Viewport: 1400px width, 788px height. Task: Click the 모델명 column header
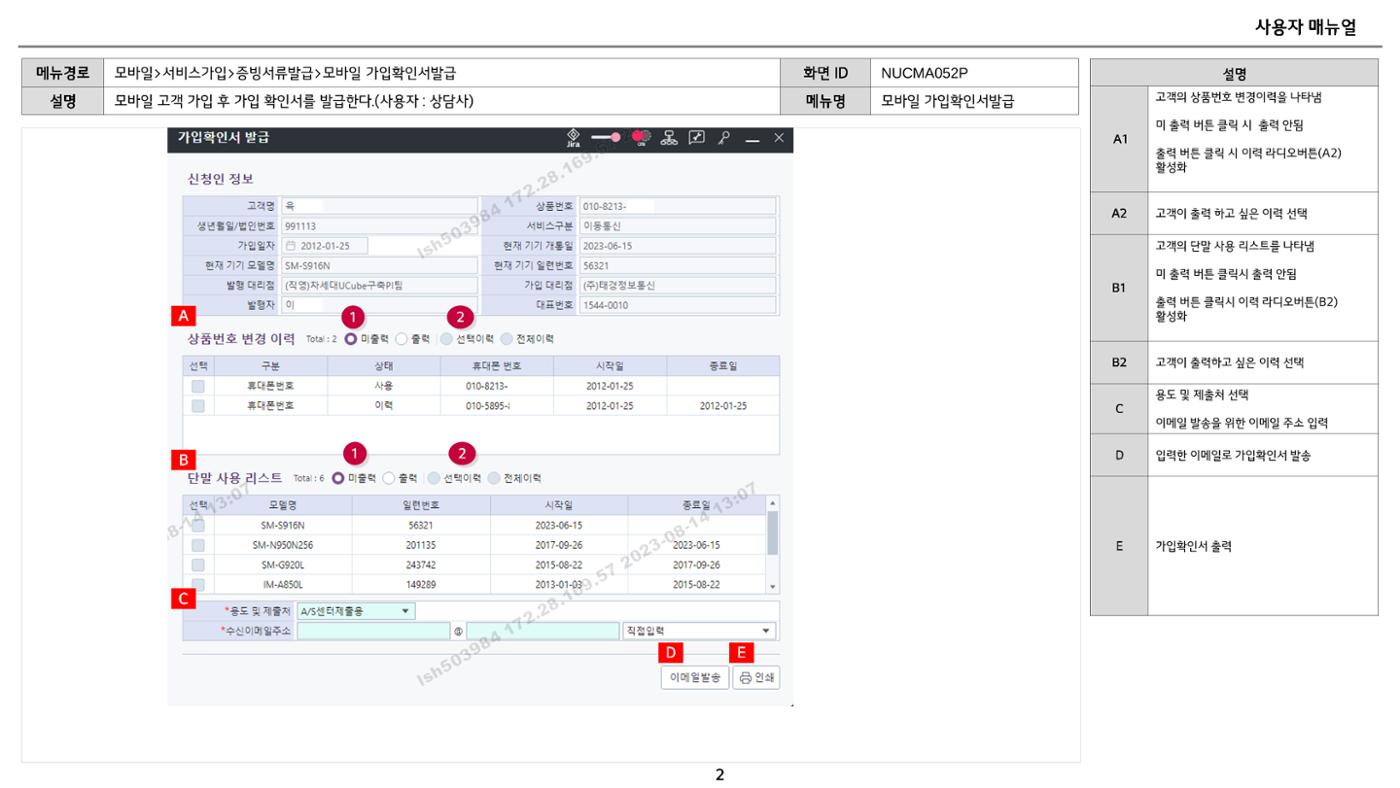tap(282, 506)
